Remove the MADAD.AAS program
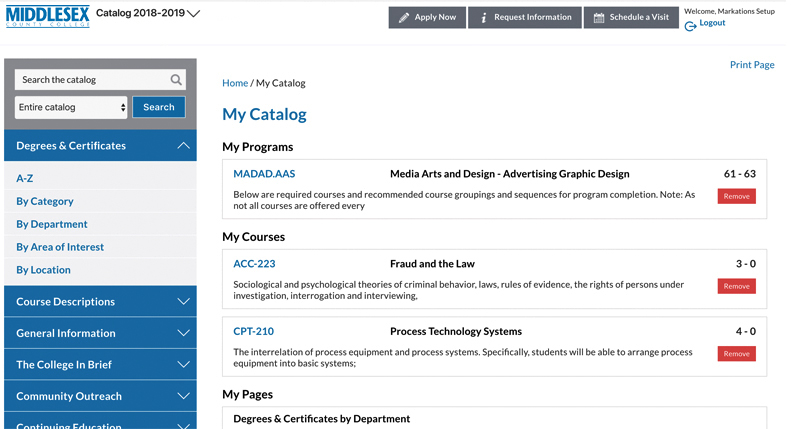Screen dimensions: 795x429 click(x=736, y=196)
